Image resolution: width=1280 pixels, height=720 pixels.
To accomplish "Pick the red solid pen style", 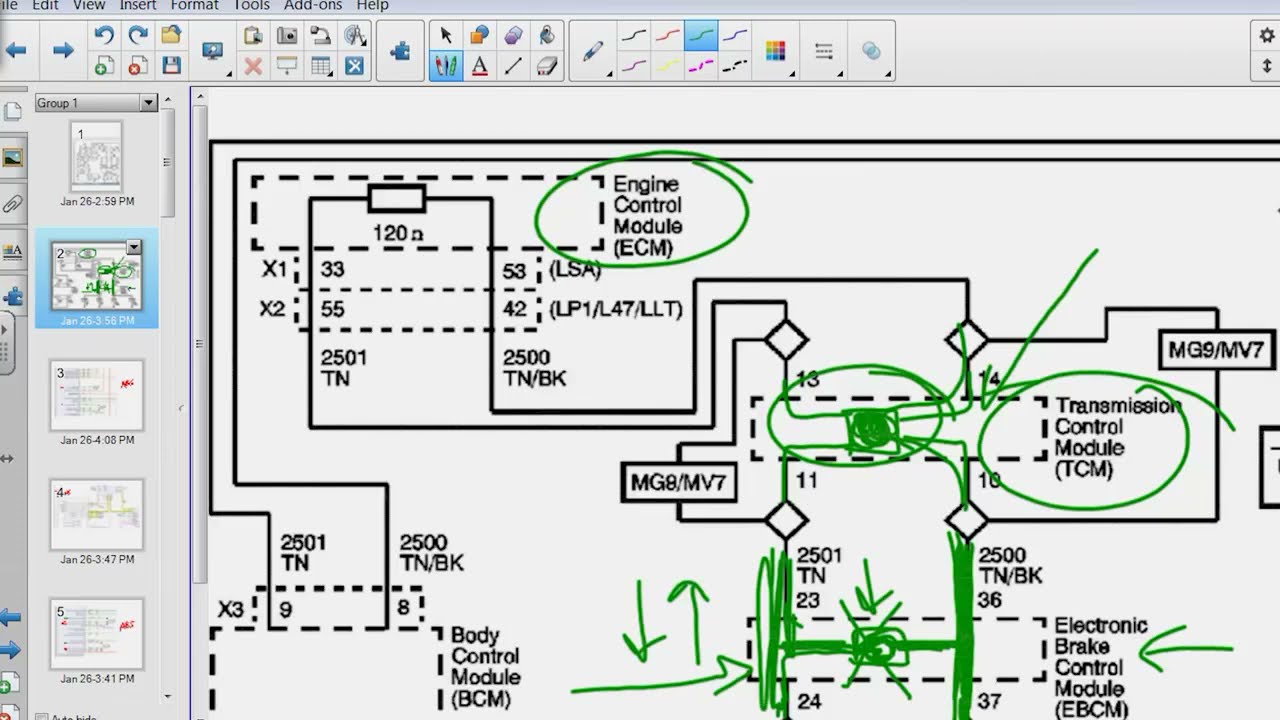I will pyautogui.click(x=668, y=35).
